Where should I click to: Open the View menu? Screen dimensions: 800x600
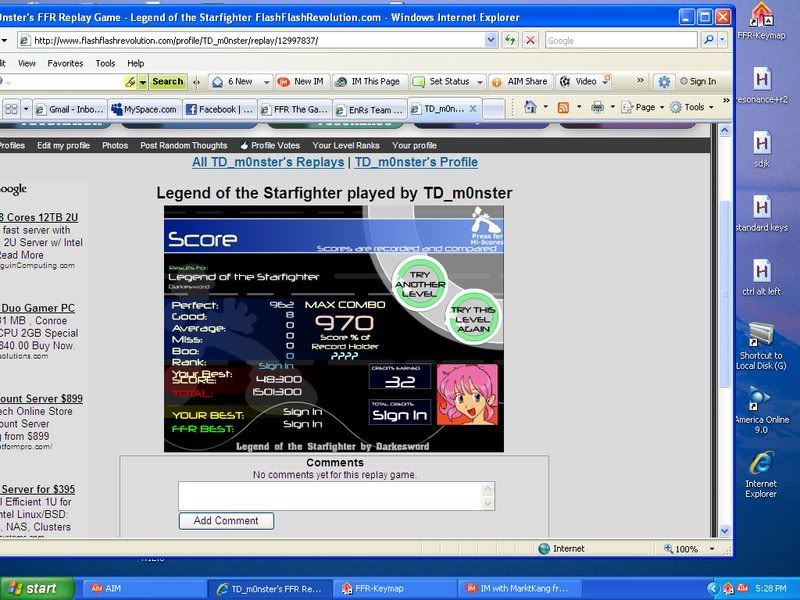tap(27, 63)
